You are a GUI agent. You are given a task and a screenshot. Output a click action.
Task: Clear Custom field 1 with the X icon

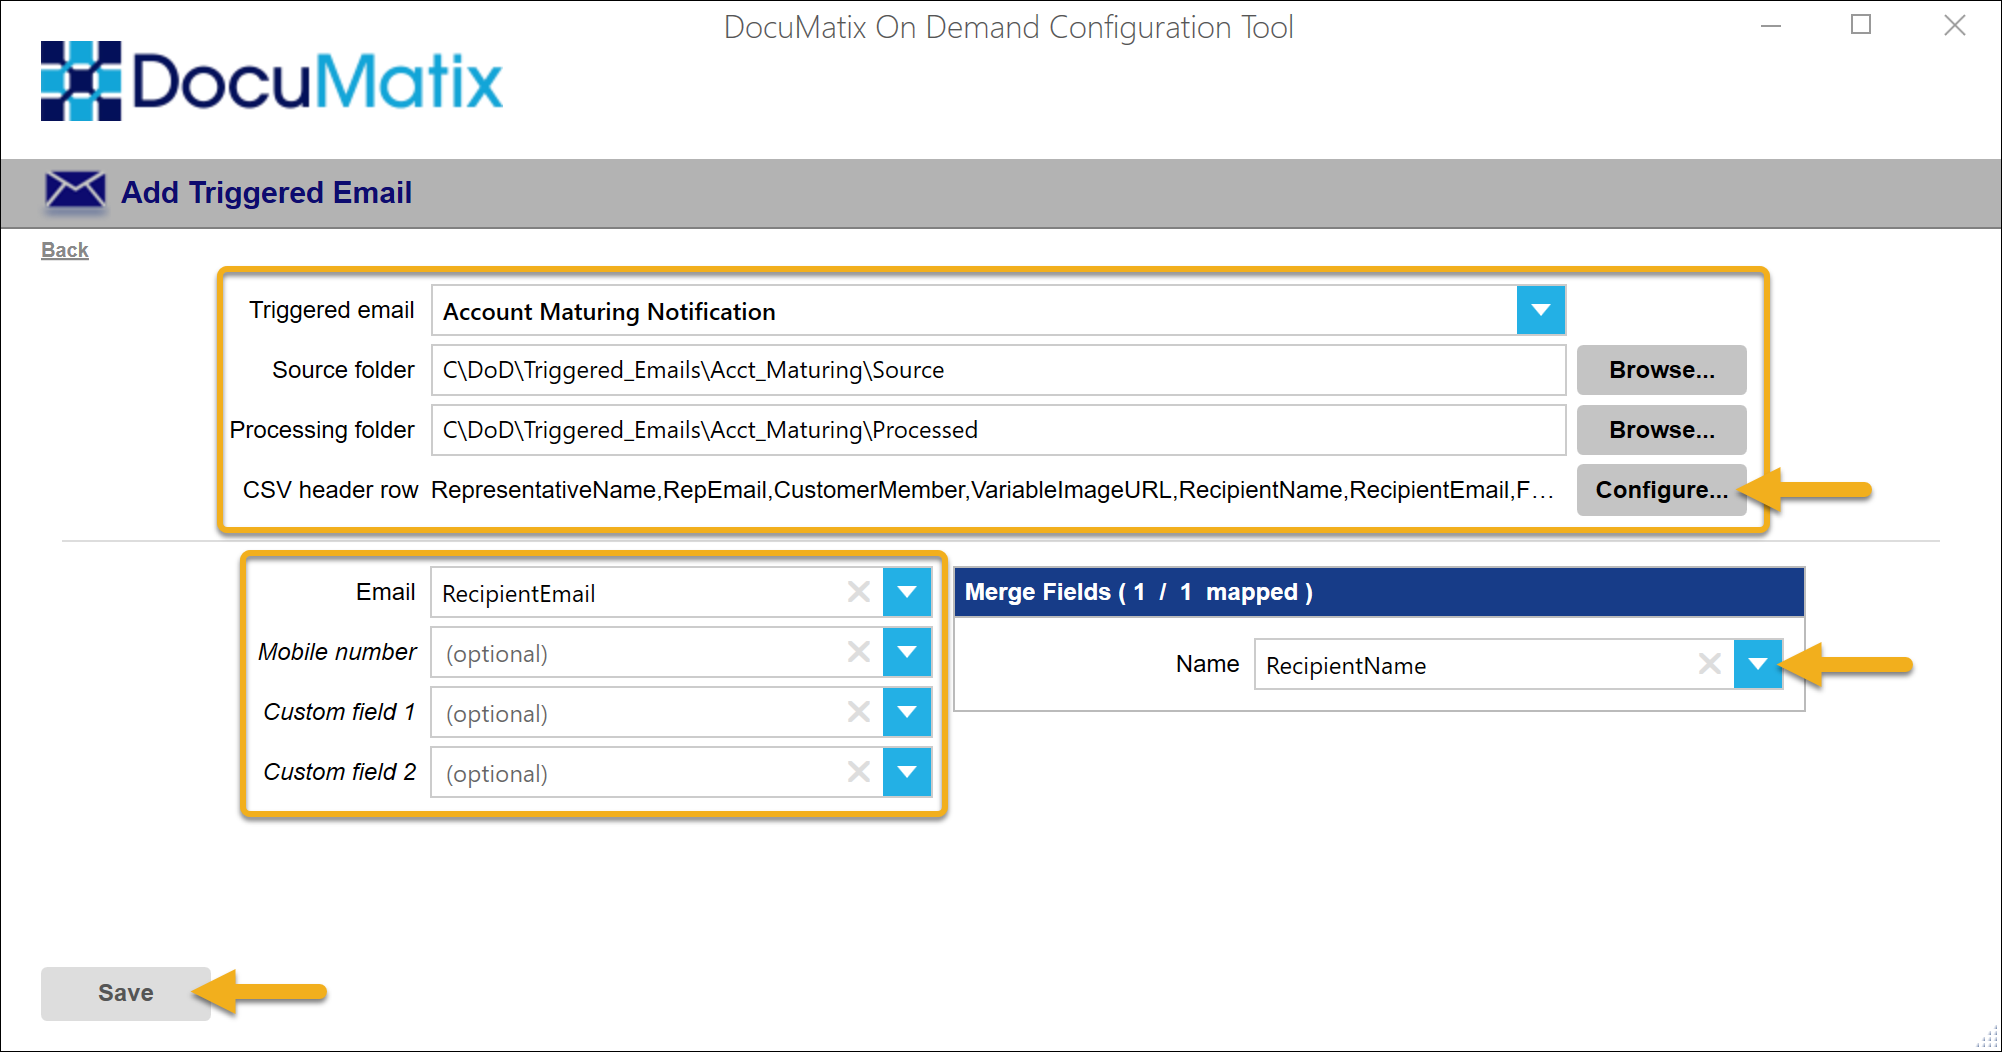(858, 712)
